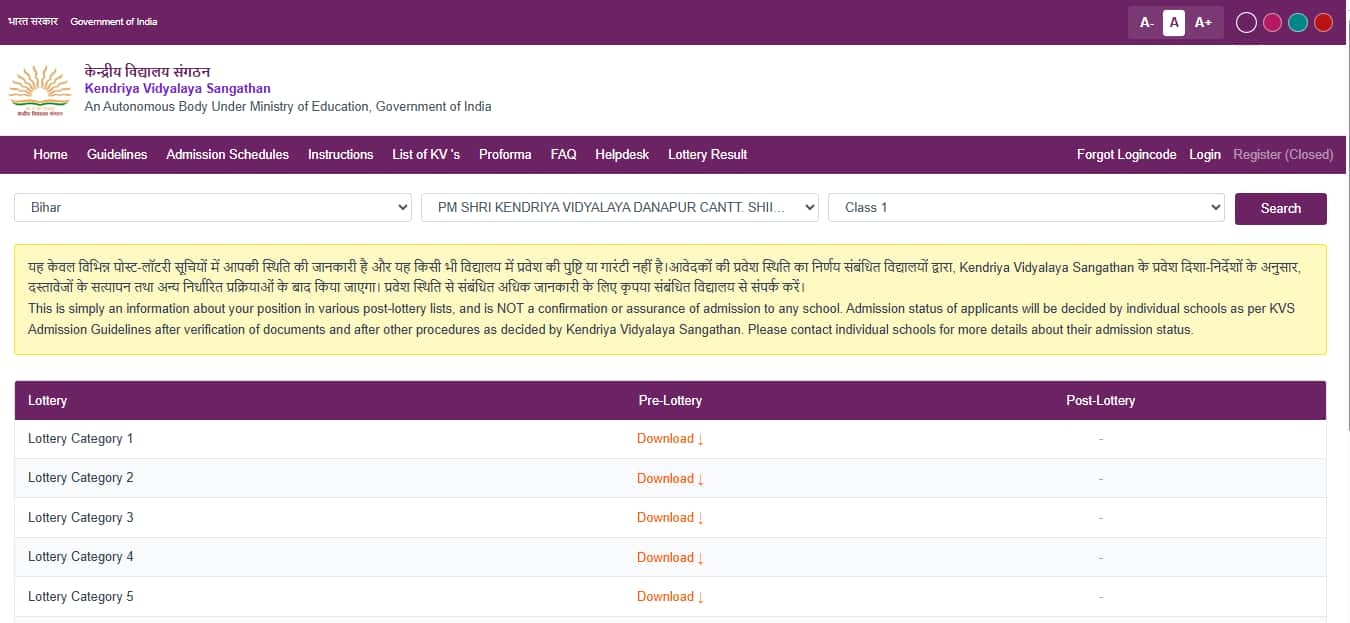Reset font size with middle A button

(x=1174, y=22)
